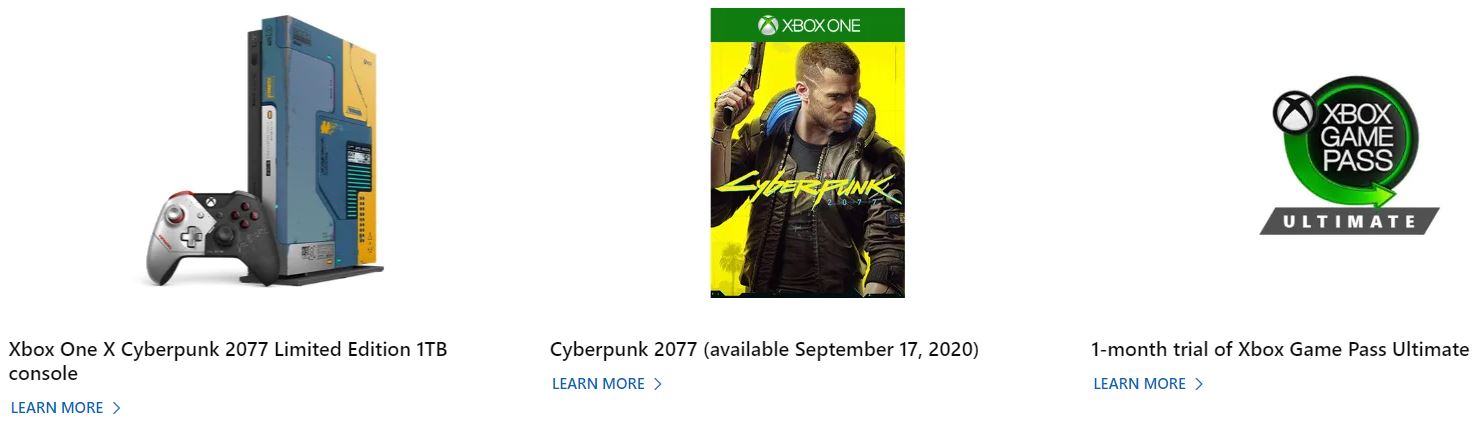This screenshot has height=423, width=1481.
Task: Click the chevron next to the console's Learn More
Action: 117,408
